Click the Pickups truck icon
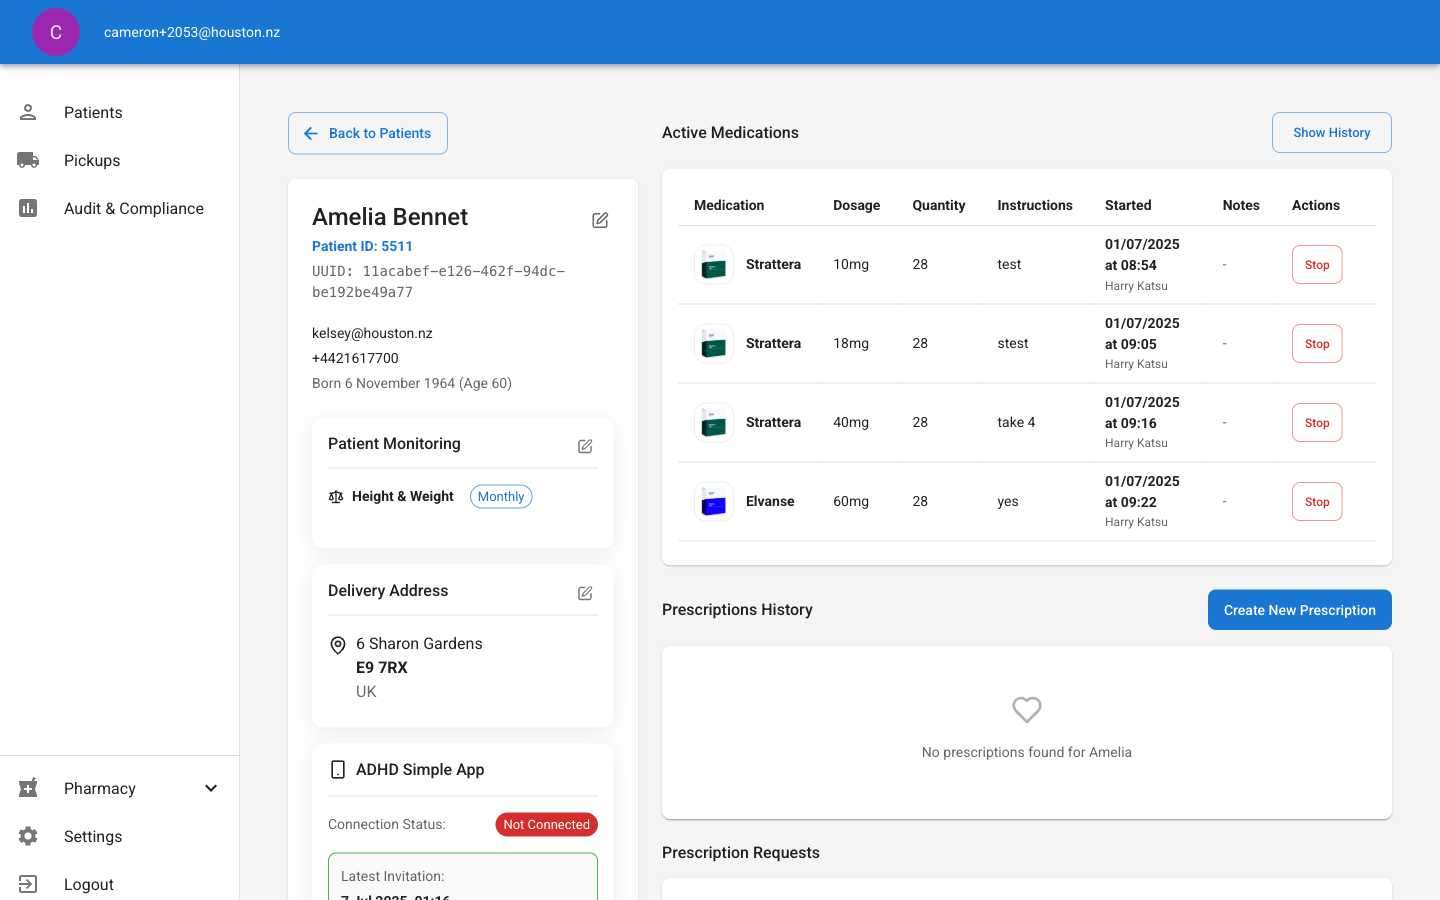Viewport: 1440px width, 900px height. click(x=28, y=160)
